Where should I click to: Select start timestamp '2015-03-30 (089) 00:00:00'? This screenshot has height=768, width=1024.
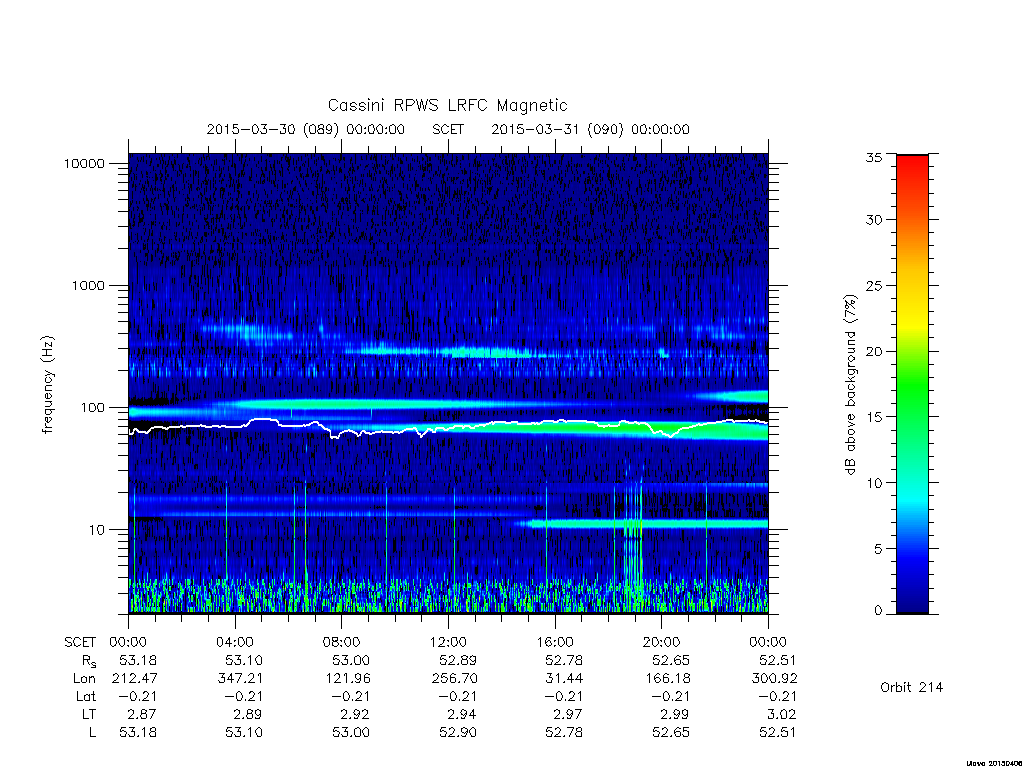[306, 129]
